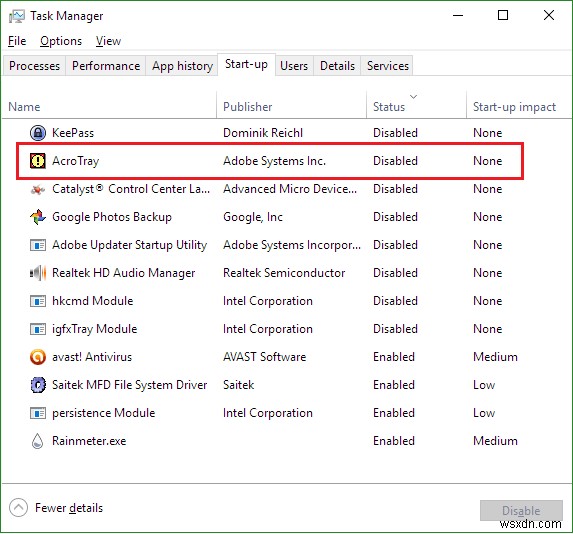Select the KeePass row name
The image size is (573, 534).
[73, 133]
